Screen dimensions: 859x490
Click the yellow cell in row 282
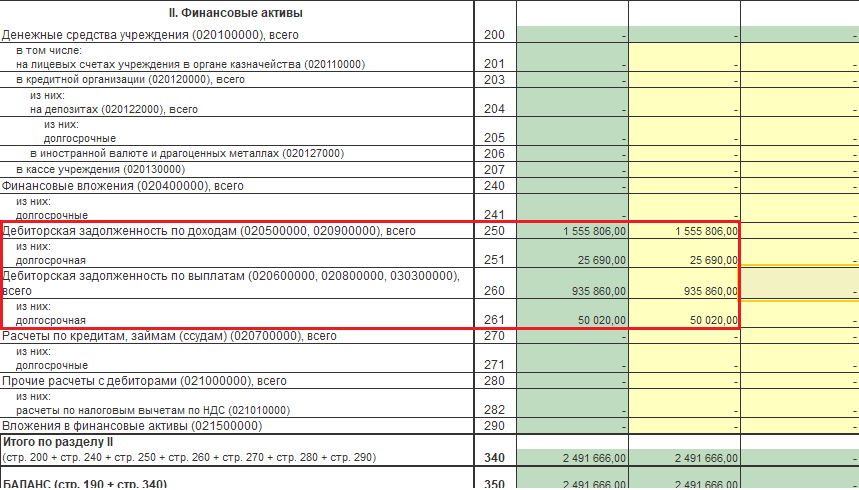tap(685, 403)
